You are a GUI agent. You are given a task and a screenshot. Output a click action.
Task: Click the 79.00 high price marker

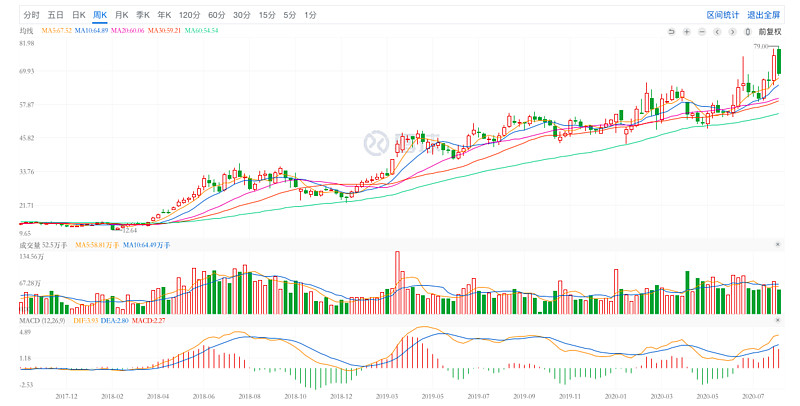coord(760,46)
